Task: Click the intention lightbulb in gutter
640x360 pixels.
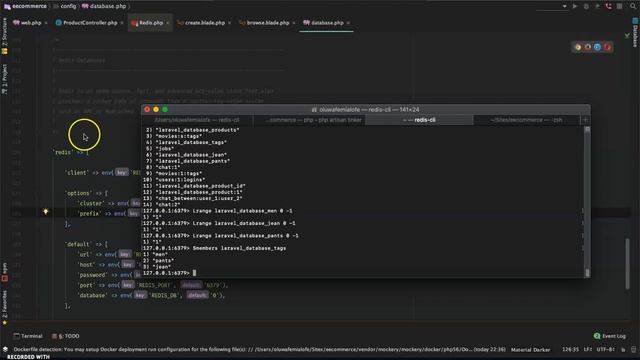Action: tap(46, 211)
